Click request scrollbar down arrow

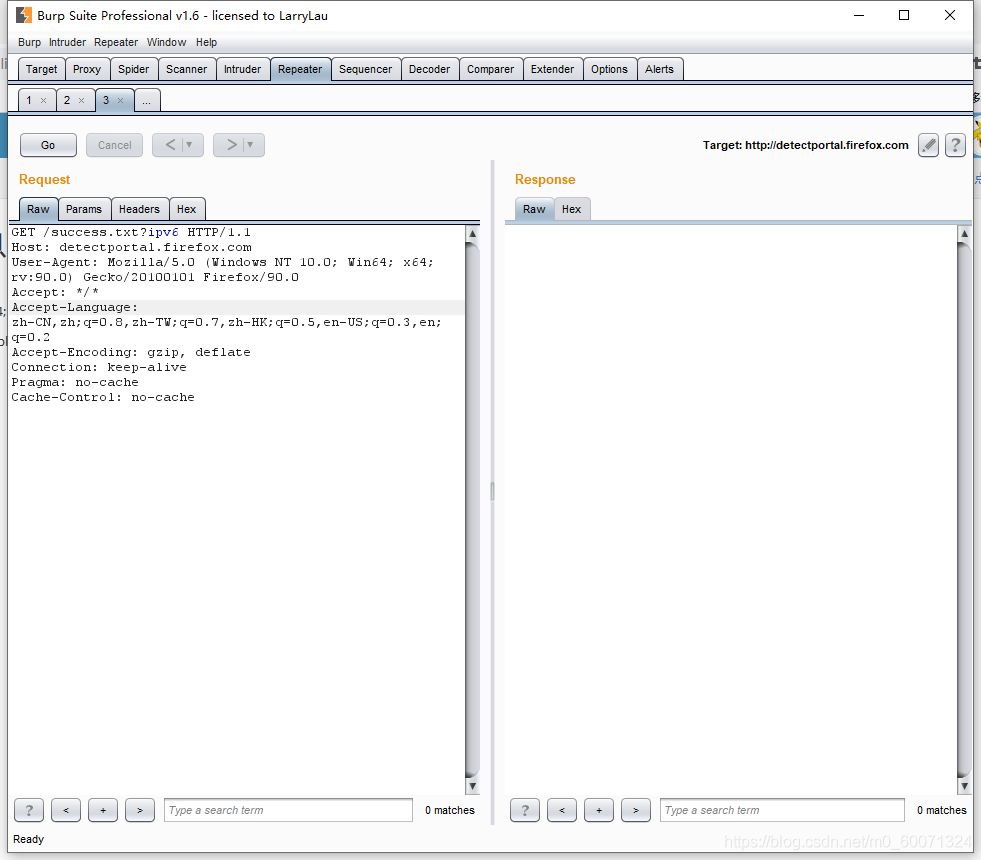pyautogui.click(x=473, y=786)
